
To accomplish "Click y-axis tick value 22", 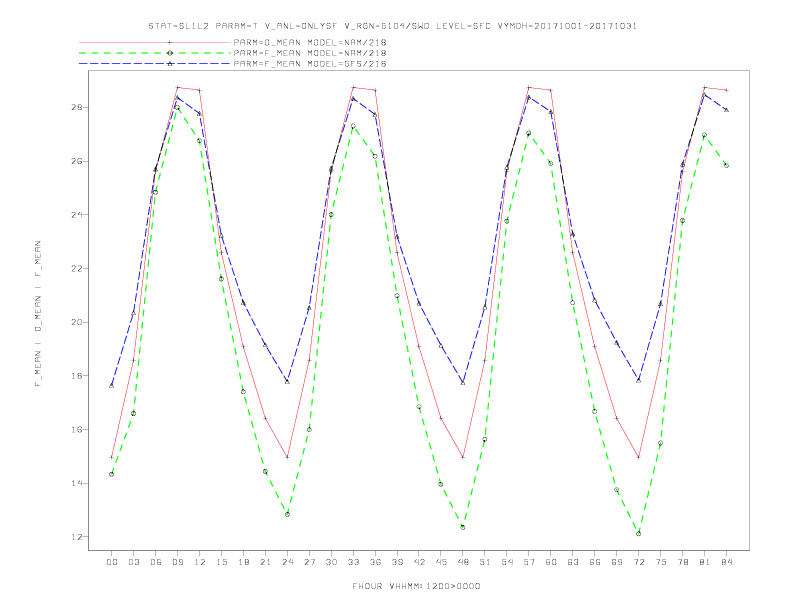I will click(x=76, y=269).
